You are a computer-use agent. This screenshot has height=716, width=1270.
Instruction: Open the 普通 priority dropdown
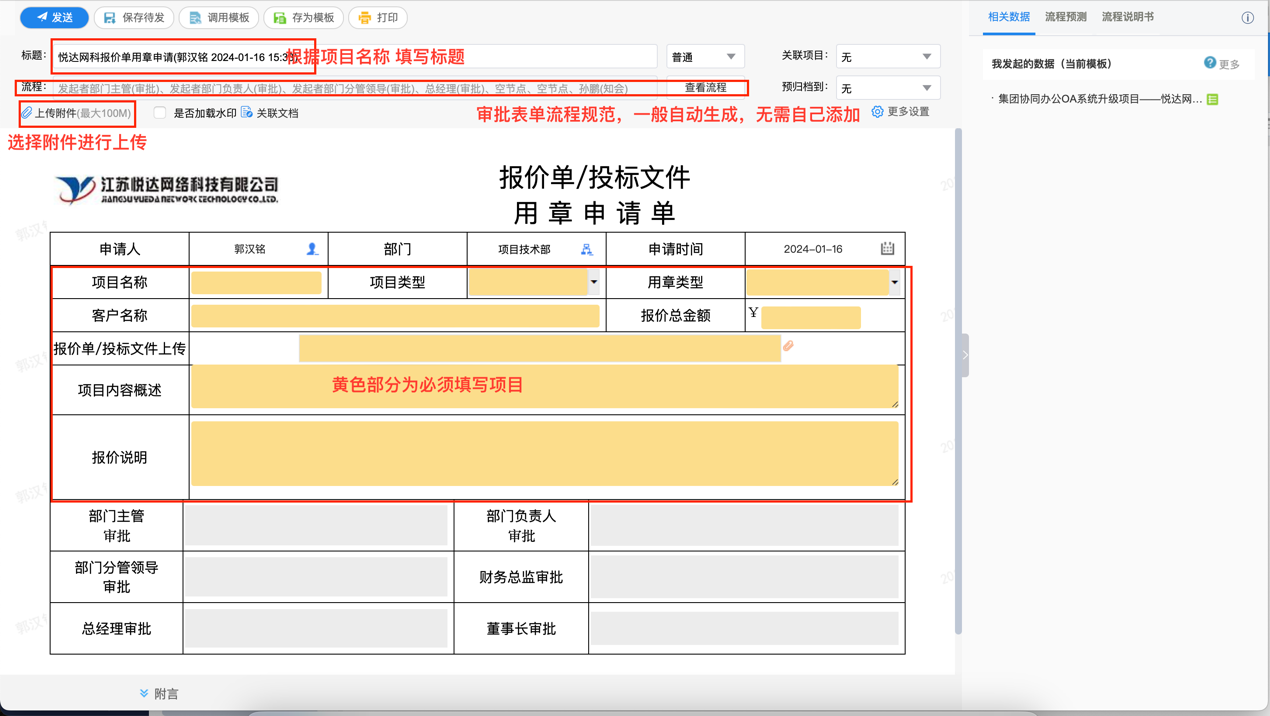[705, 57]
